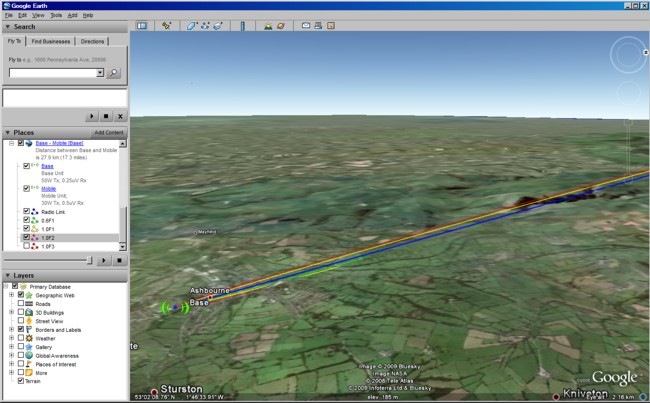Viewport: 650px width, 403px height.
Task: Click the Base placemark link
Action: [x=47, y=166]
